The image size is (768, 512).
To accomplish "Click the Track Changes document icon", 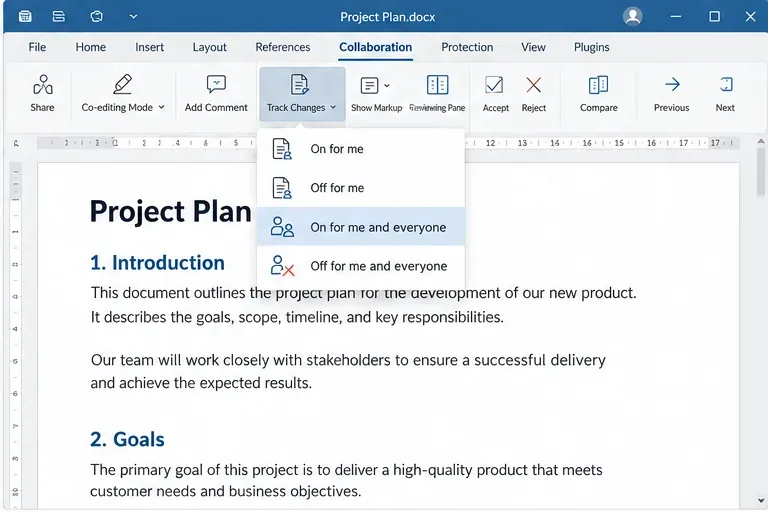I will coord(299,84).
